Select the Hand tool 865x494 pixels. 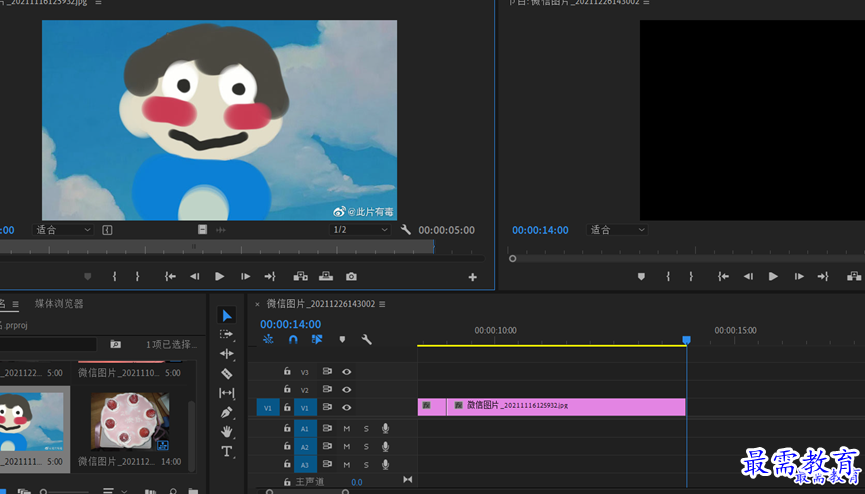coord(226,432)
